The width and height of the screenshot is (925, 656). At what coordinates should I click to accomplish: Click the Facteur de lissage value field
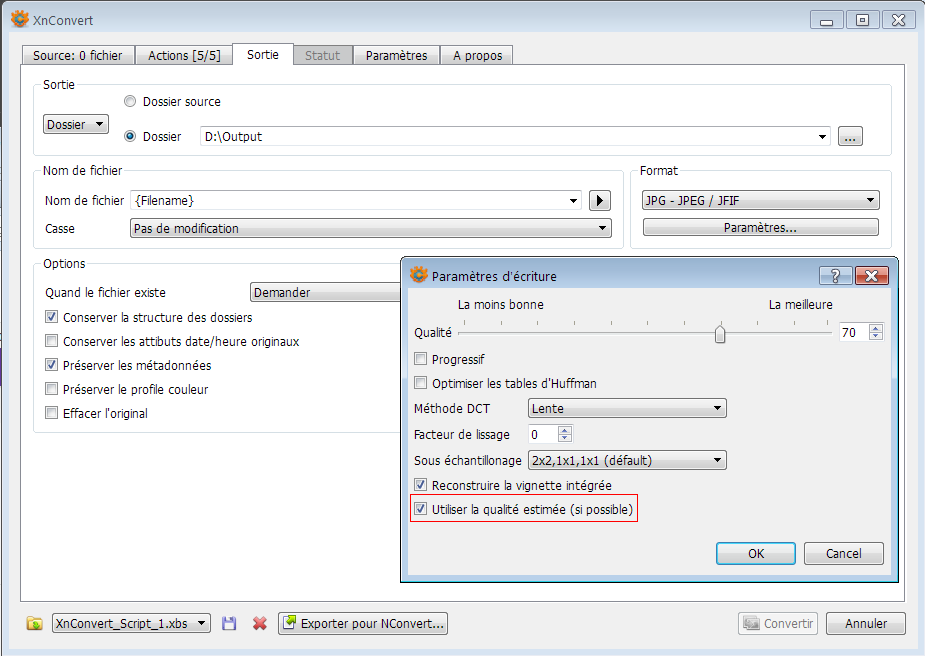pos(543,435)
